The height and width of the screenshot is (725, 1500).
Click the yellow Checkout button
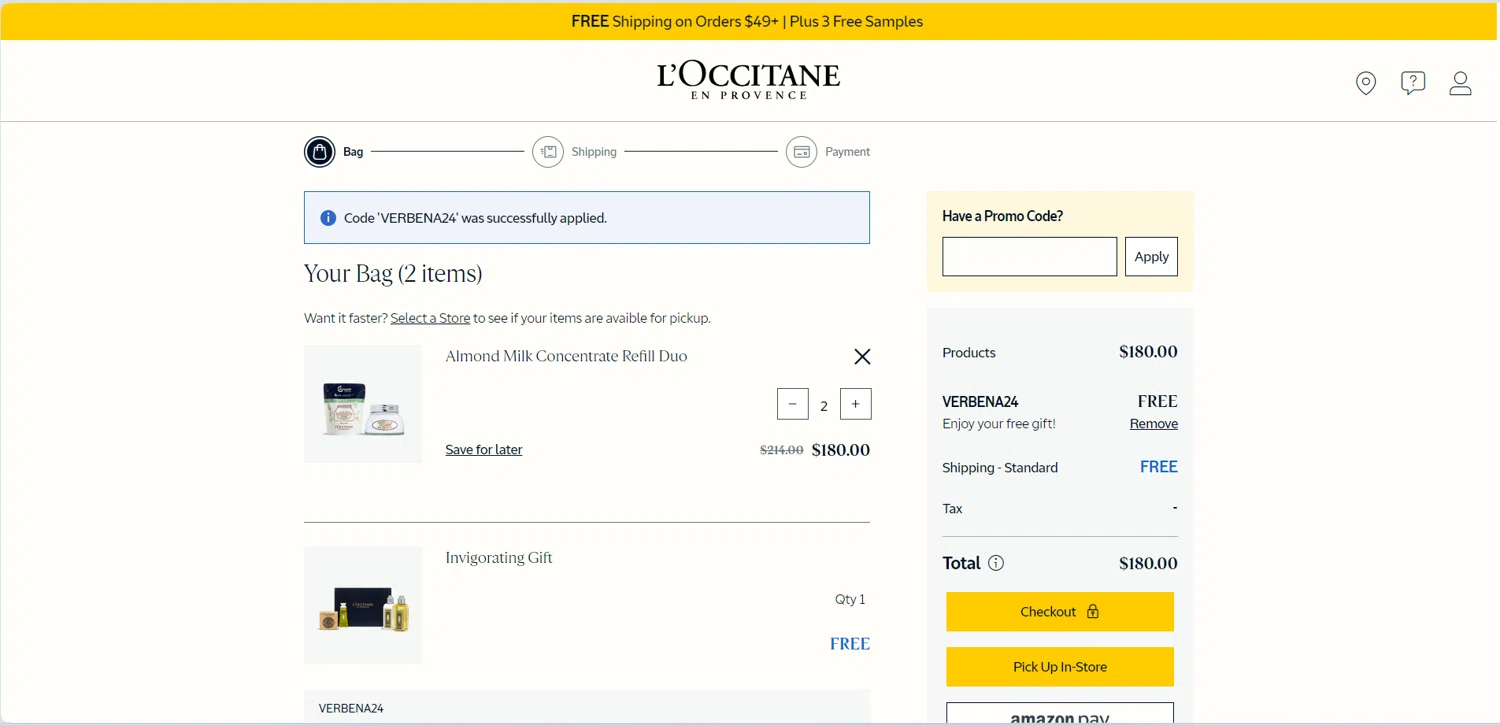pos(1060,612)
